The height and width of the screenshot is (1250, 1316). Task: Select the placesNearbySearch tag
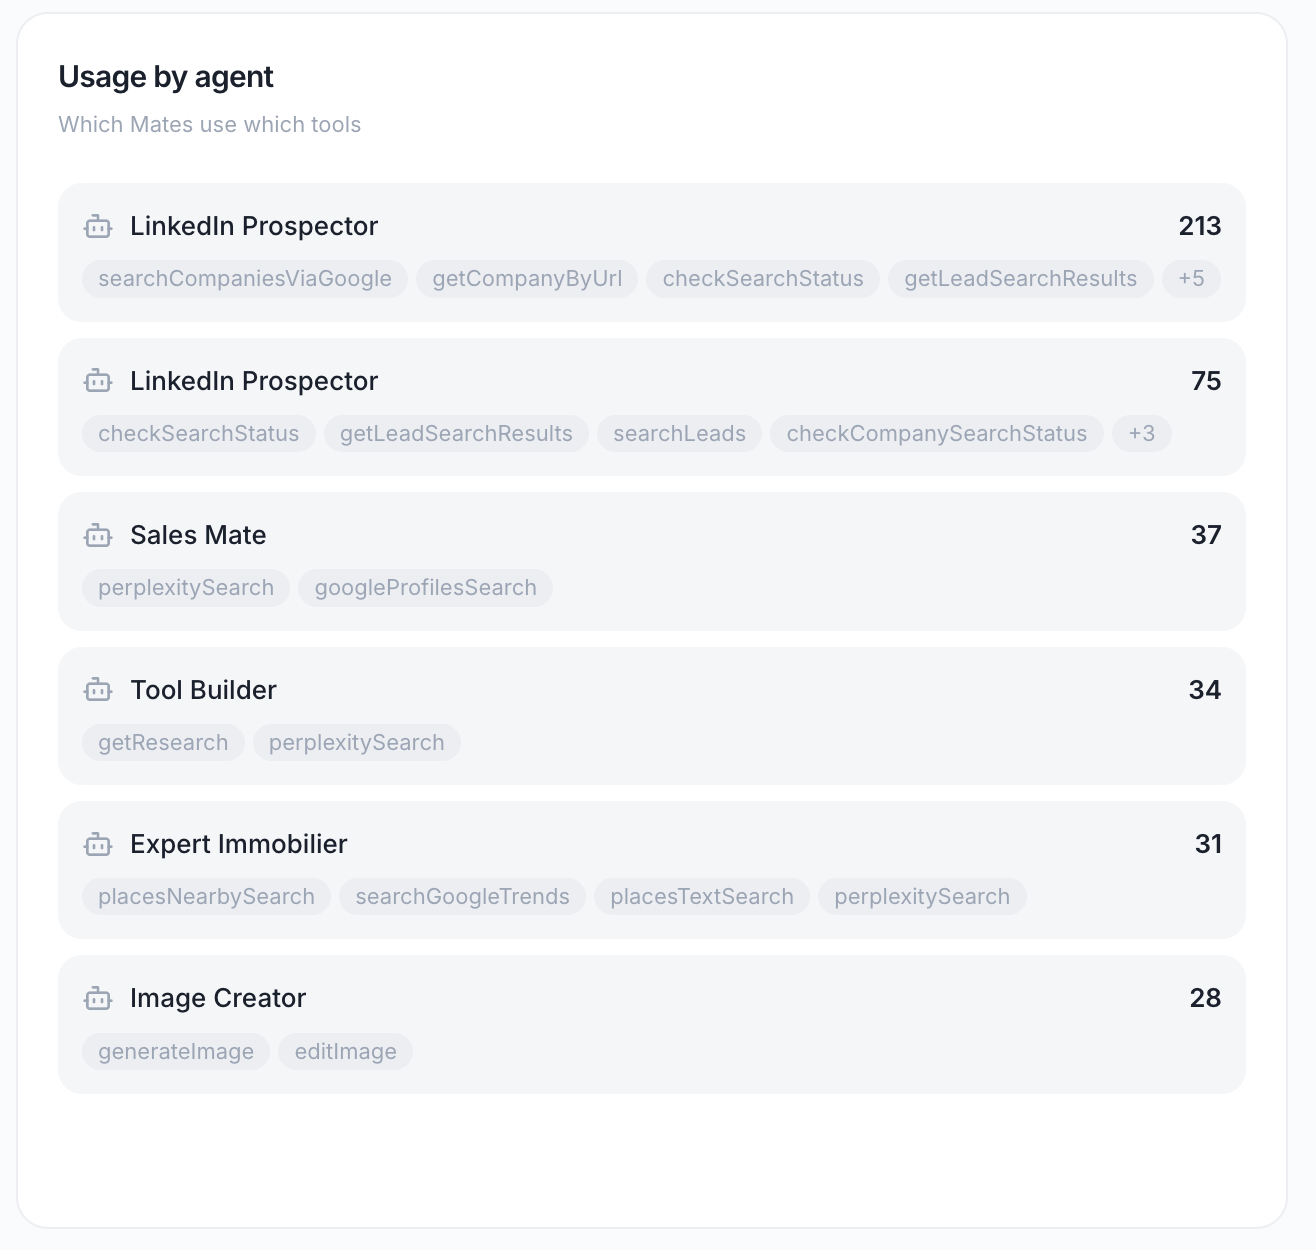[206, 897]
